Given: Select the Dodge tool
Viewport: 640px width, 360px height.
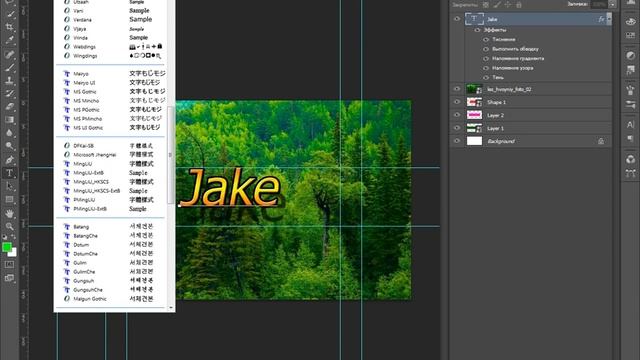Looking at the screenshot, I should pos(10,146).
